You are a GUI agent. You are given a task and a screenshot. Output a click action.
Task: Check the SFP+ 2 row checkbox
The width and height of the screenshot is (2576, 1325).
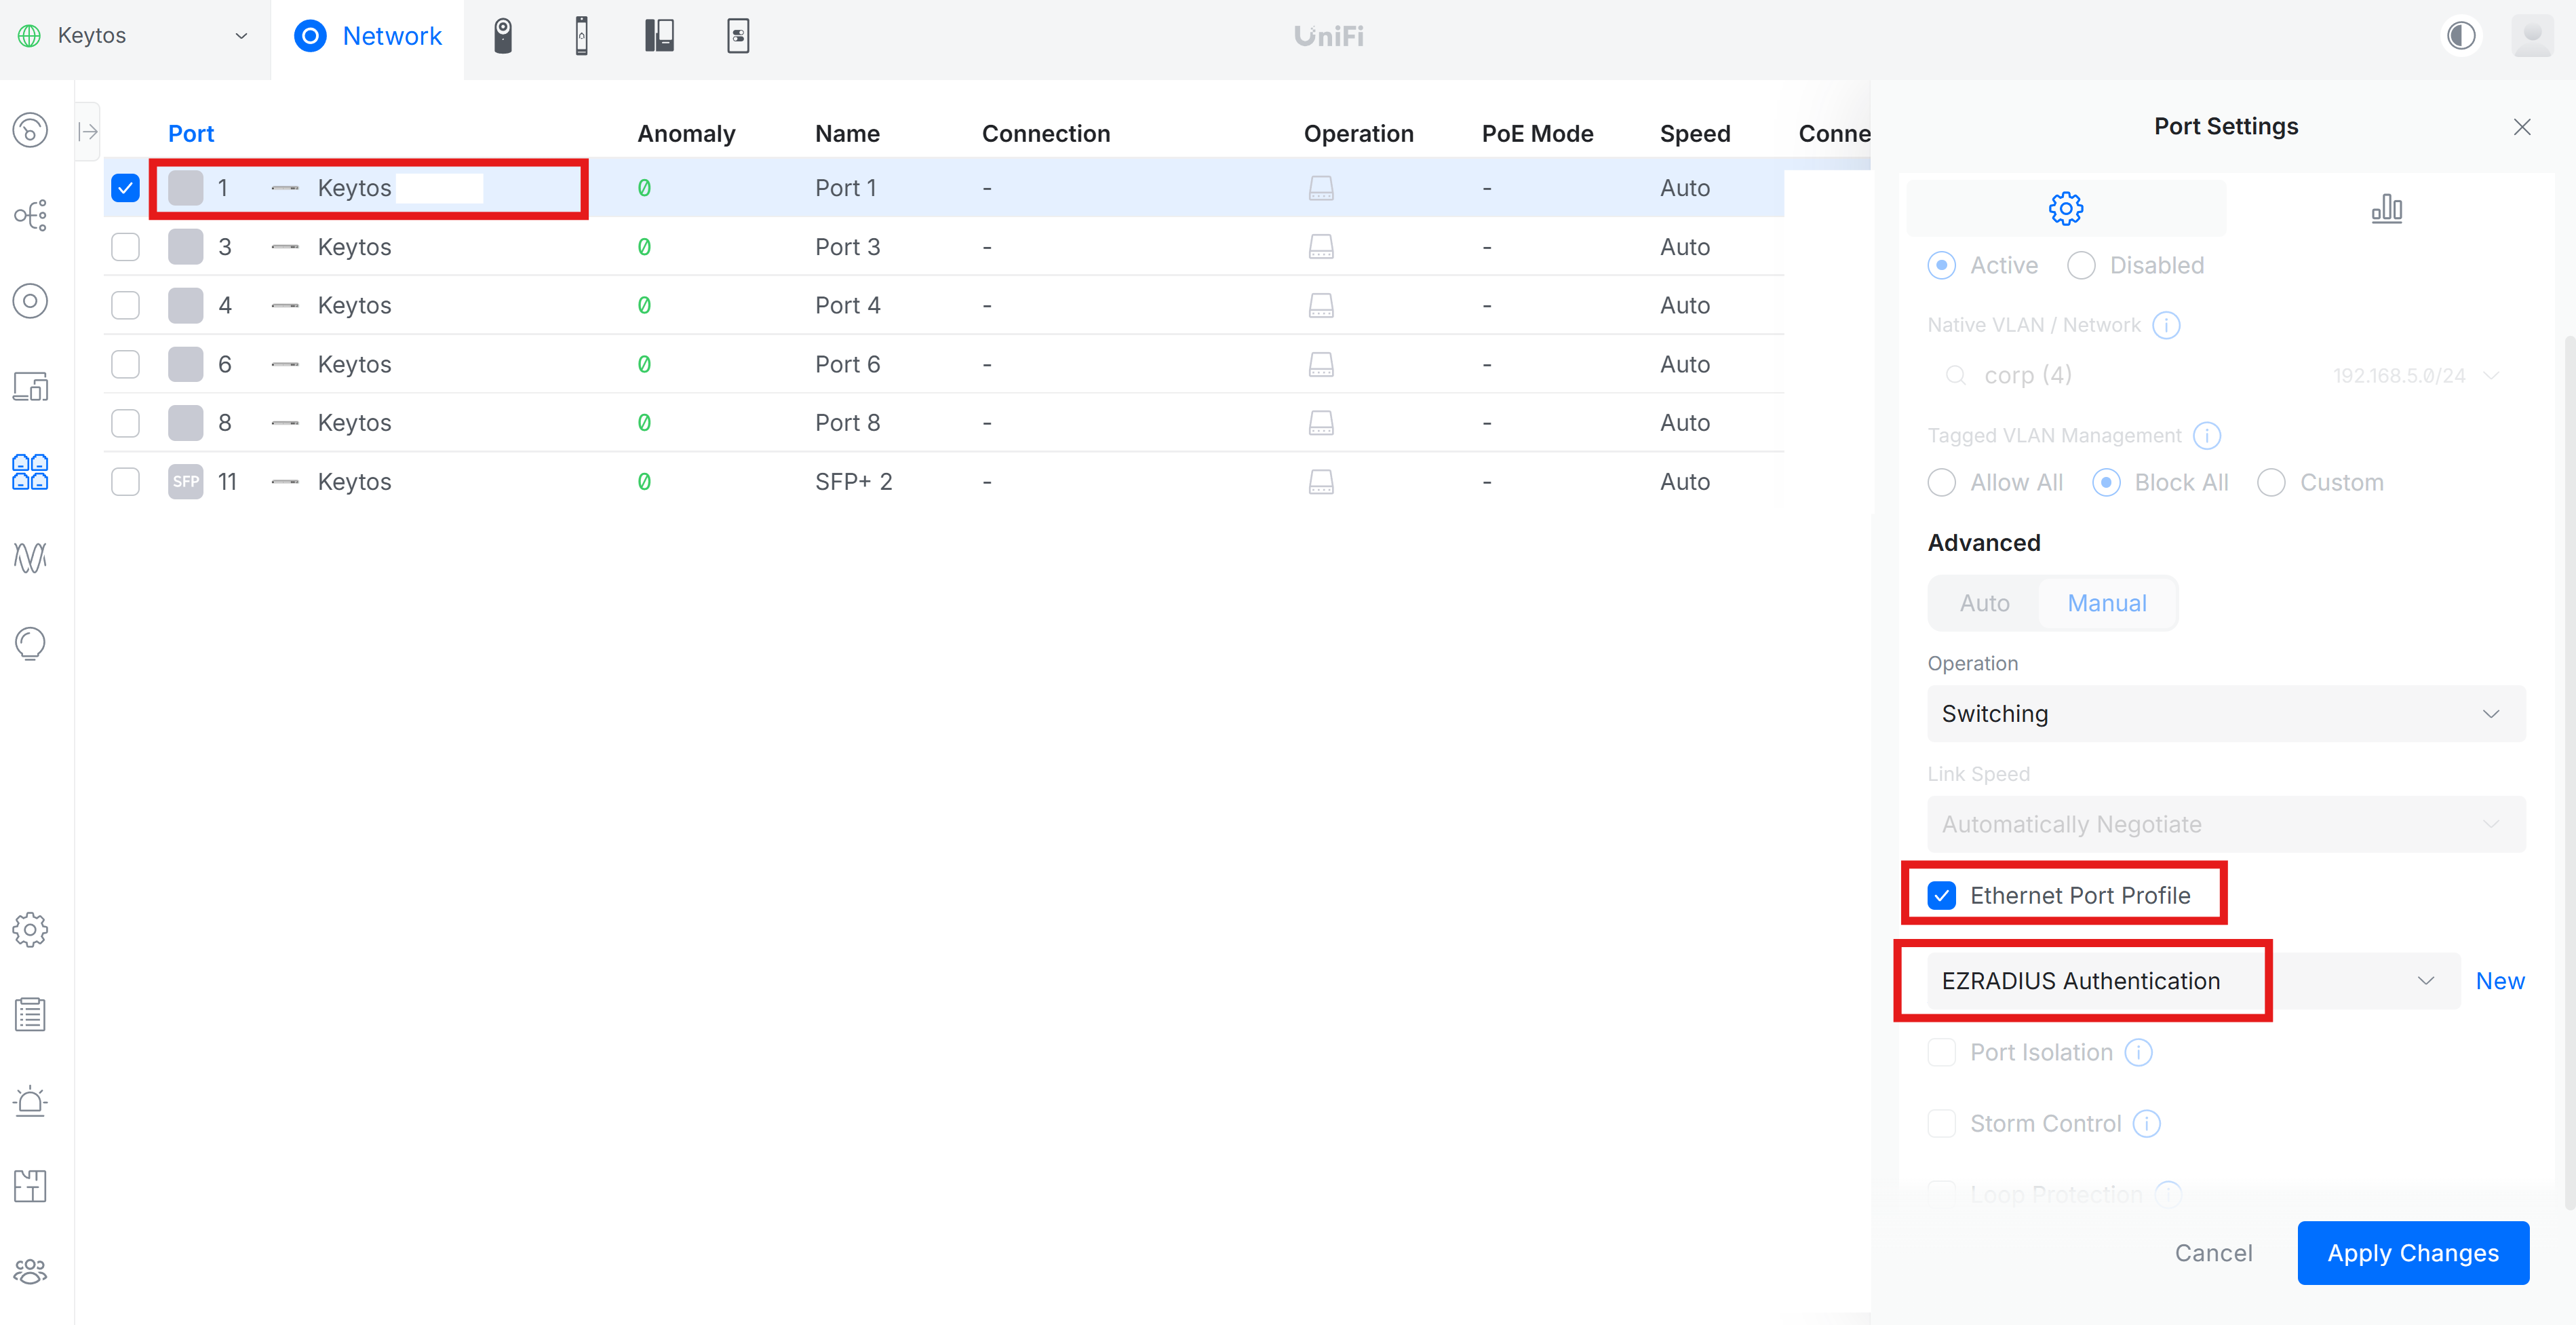click(125, 481)
